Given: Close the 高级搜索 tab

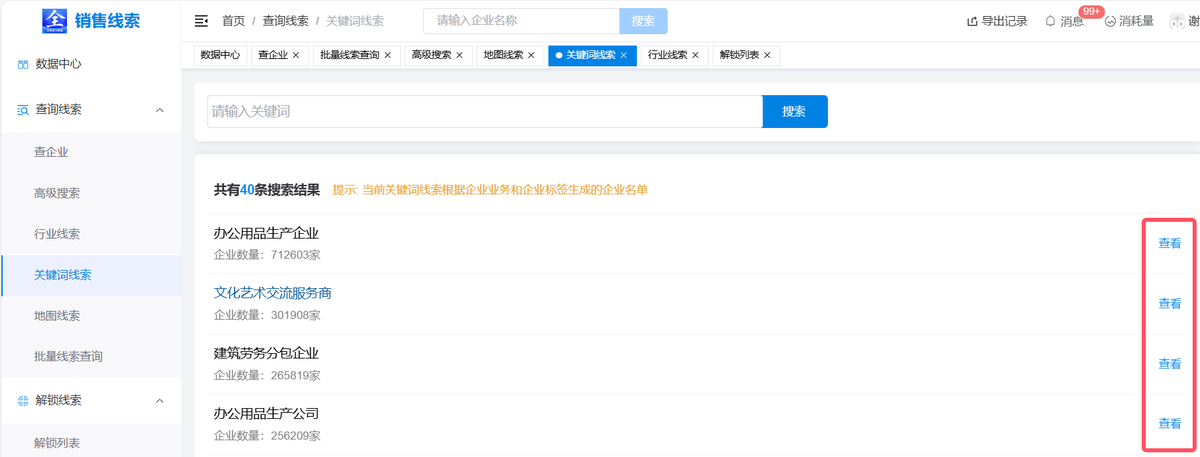Looking at the screenshot, I should point(460,56).
